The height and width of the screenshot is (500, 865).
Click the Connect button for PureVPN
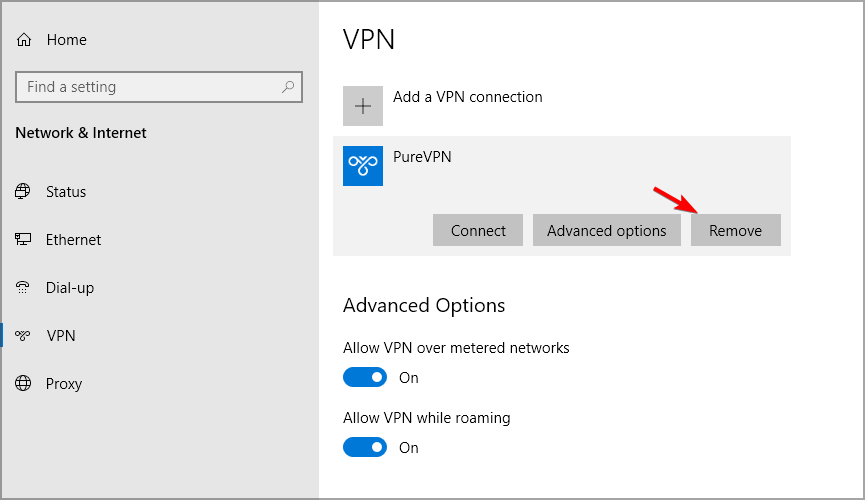[478, 230]
